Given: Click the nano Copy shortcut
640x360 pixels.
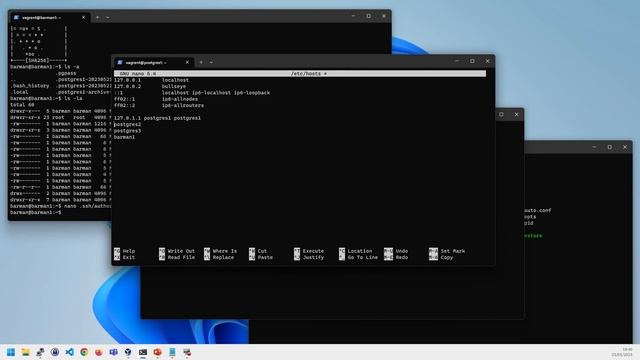Looking at the screenshot, I should click(x=447, y=258).
